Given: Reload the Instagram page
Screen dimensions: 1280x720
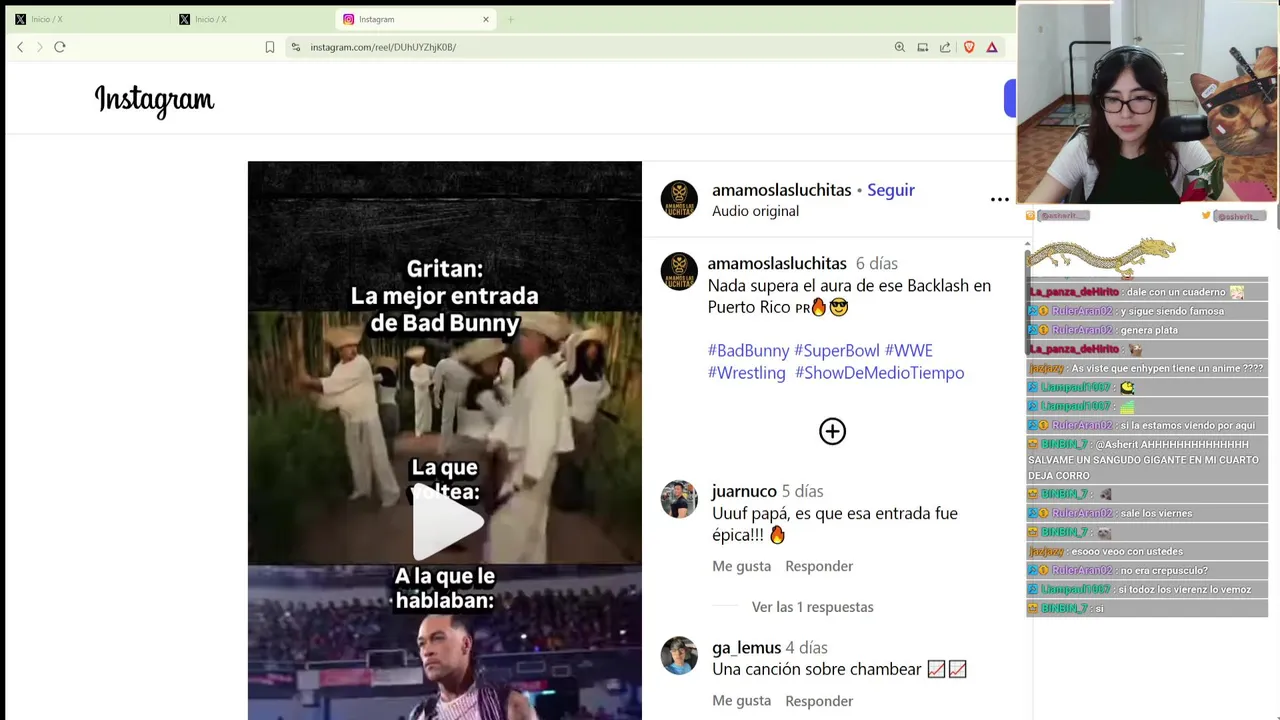Looking at the screenshot, I should [60, 47].
